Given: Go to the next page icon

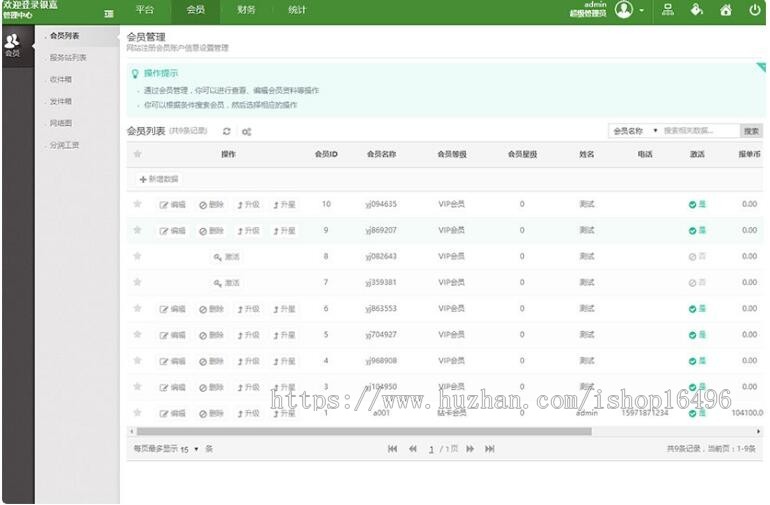Looking at the screenshot, I should click(470, 449).
